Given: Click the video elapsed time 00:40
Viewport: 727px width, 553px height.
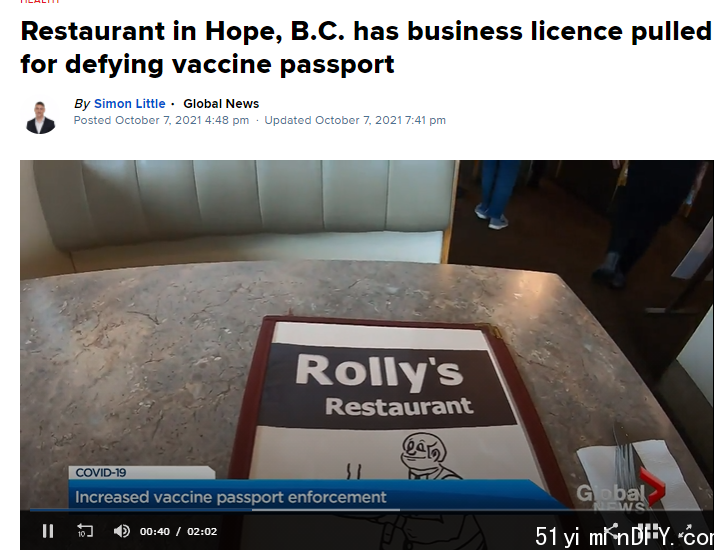Looking at the screenshot, I should [x=155, y=531].
